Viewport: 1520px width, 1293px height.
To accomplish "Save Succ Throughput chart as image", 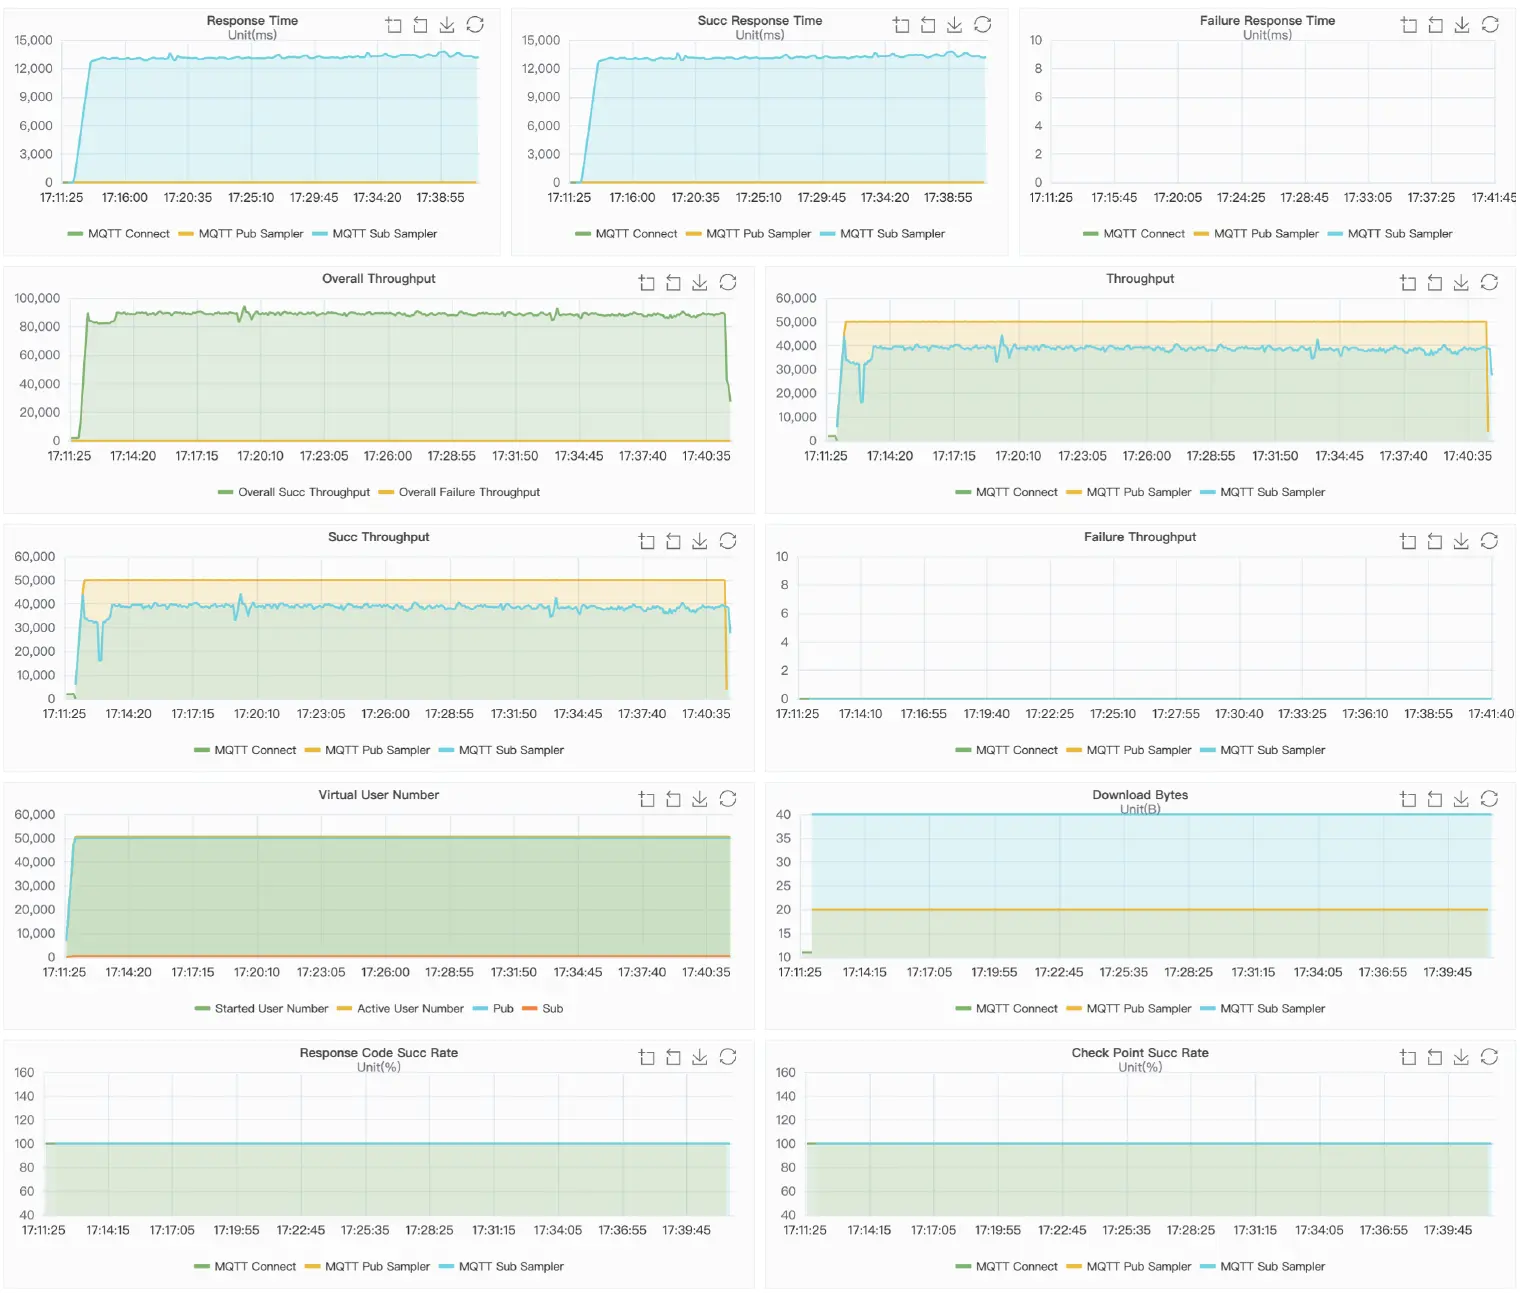I will coord(700,541).
